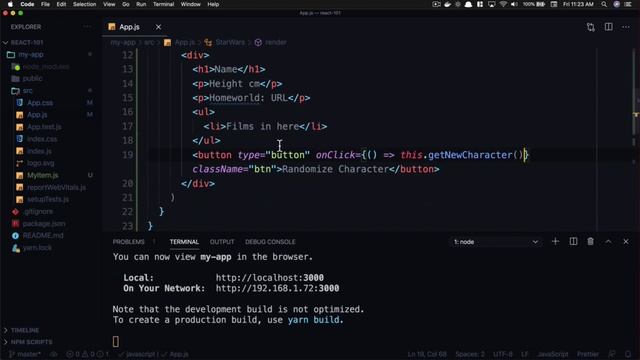Kill the active terminal
The height and width of the screenshot is (360, 640).
591,242
